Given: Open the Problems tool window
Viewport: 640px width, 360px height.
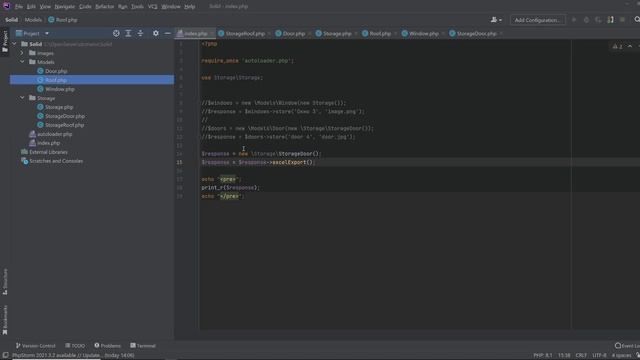Looking at the screenshot, I should [107, 346].
